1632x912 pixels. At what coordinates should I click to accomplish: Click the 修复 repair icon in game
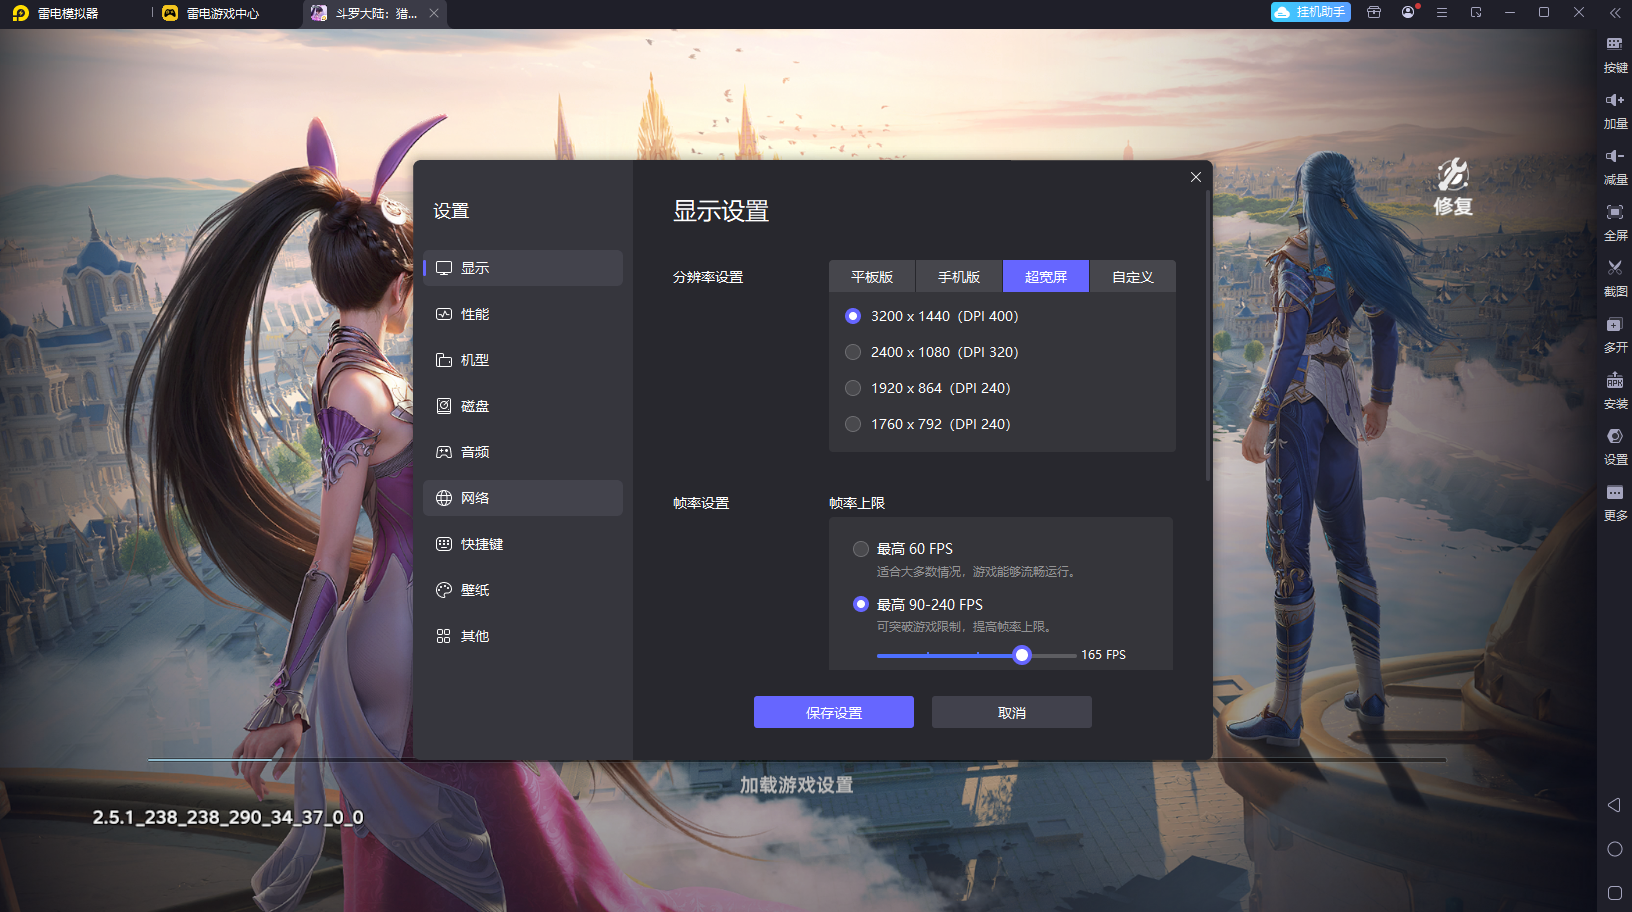1453,187
